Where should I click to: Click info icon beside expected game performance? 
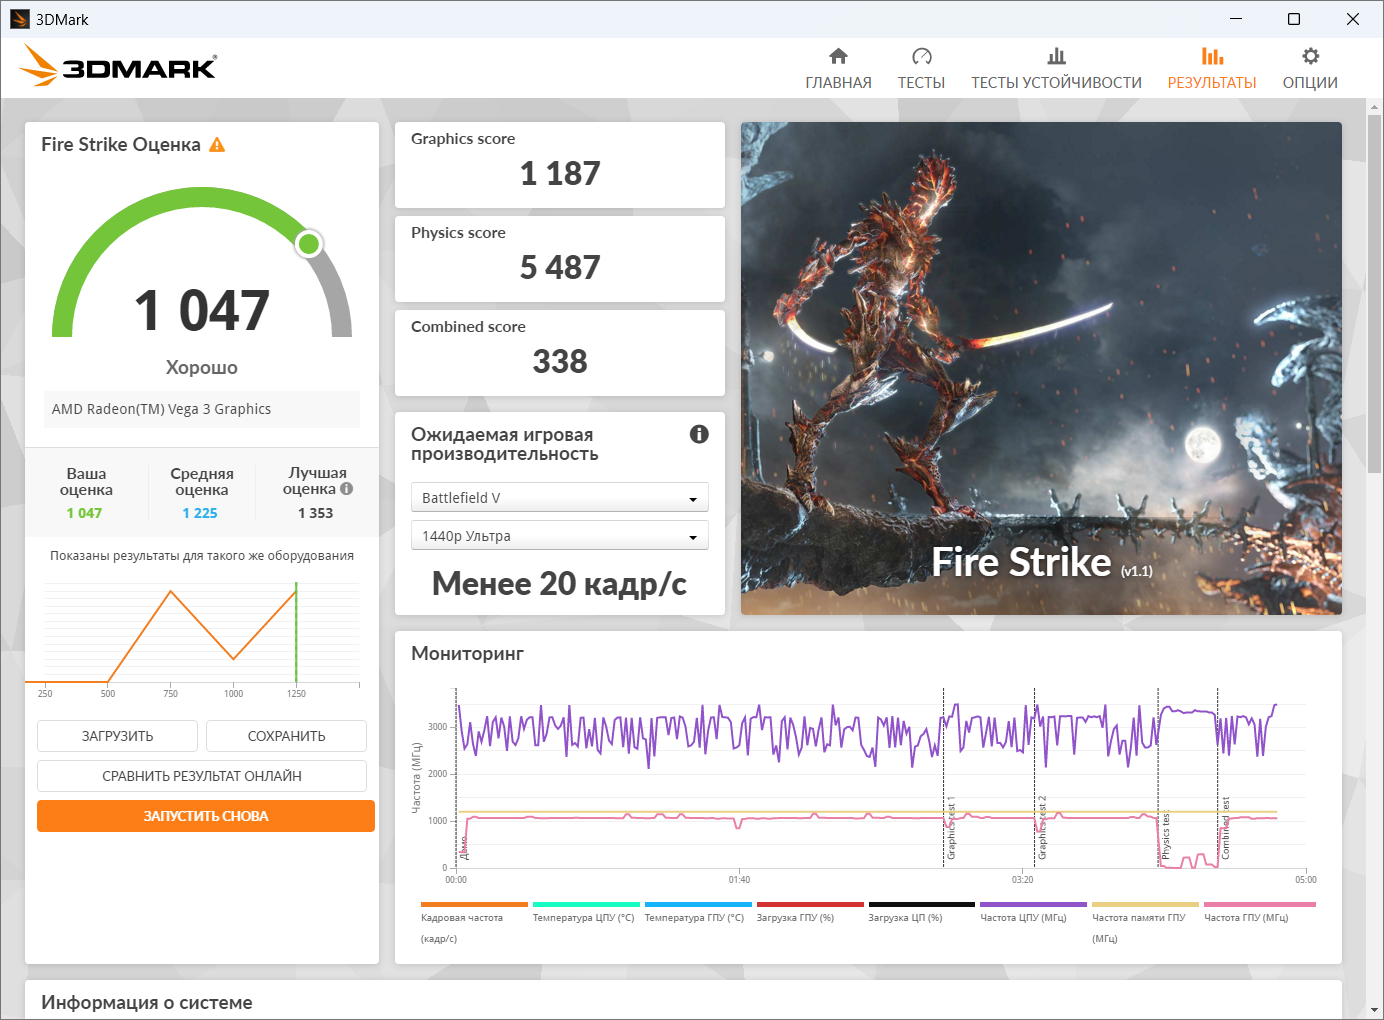699,434
